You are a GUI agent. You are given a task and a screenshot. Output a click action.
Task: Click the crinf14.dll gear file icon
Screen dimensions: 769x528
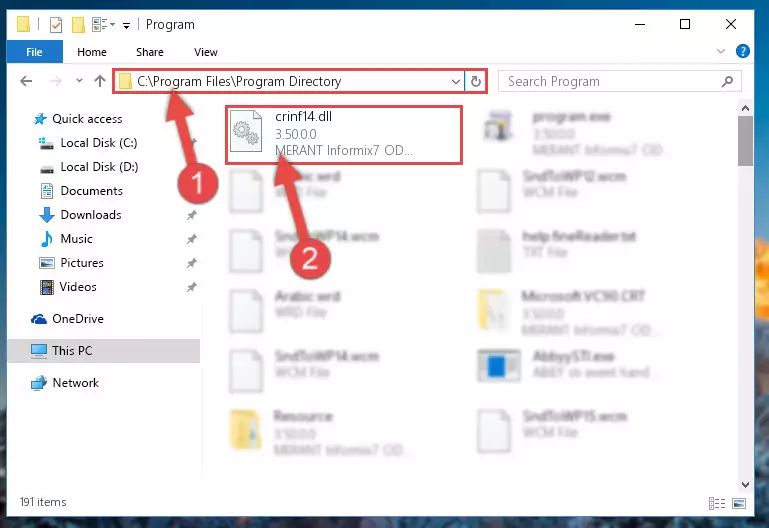[246, 131]
